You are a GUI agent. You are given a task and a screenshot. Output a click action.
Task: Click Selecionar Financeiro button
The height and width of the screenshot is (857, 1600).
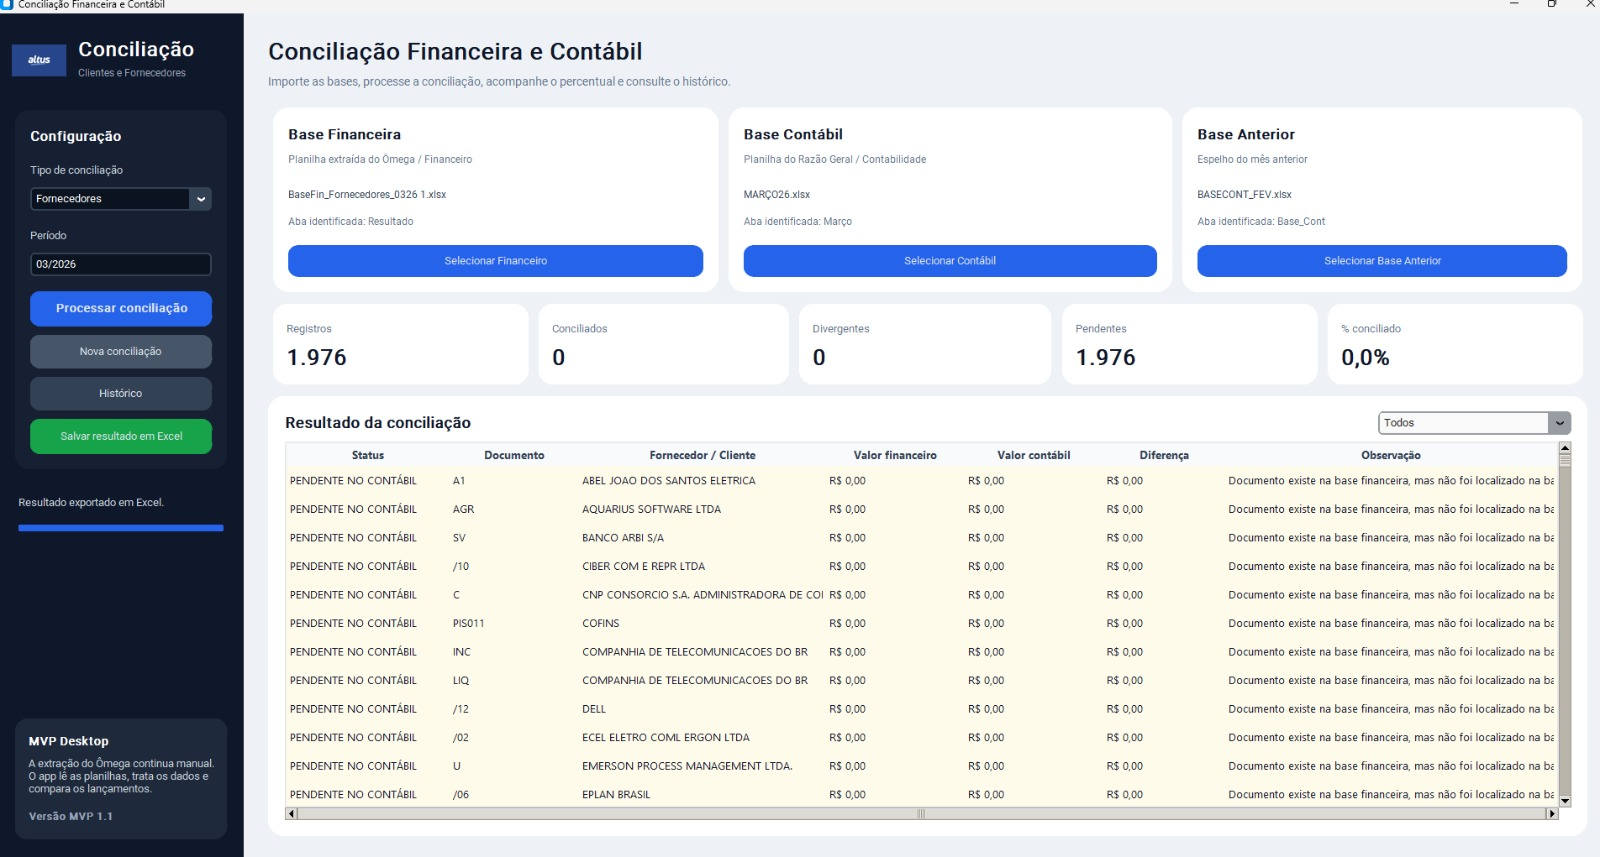[x=495, y=261]
